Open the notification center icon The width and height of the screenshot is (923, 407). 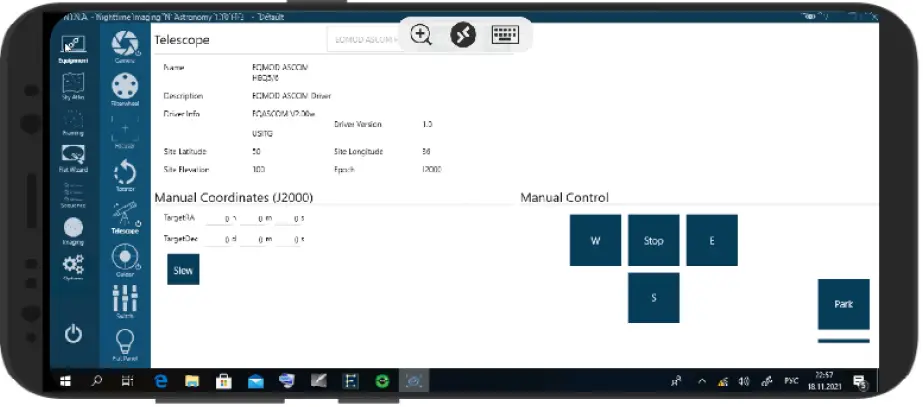click(859, 383)
